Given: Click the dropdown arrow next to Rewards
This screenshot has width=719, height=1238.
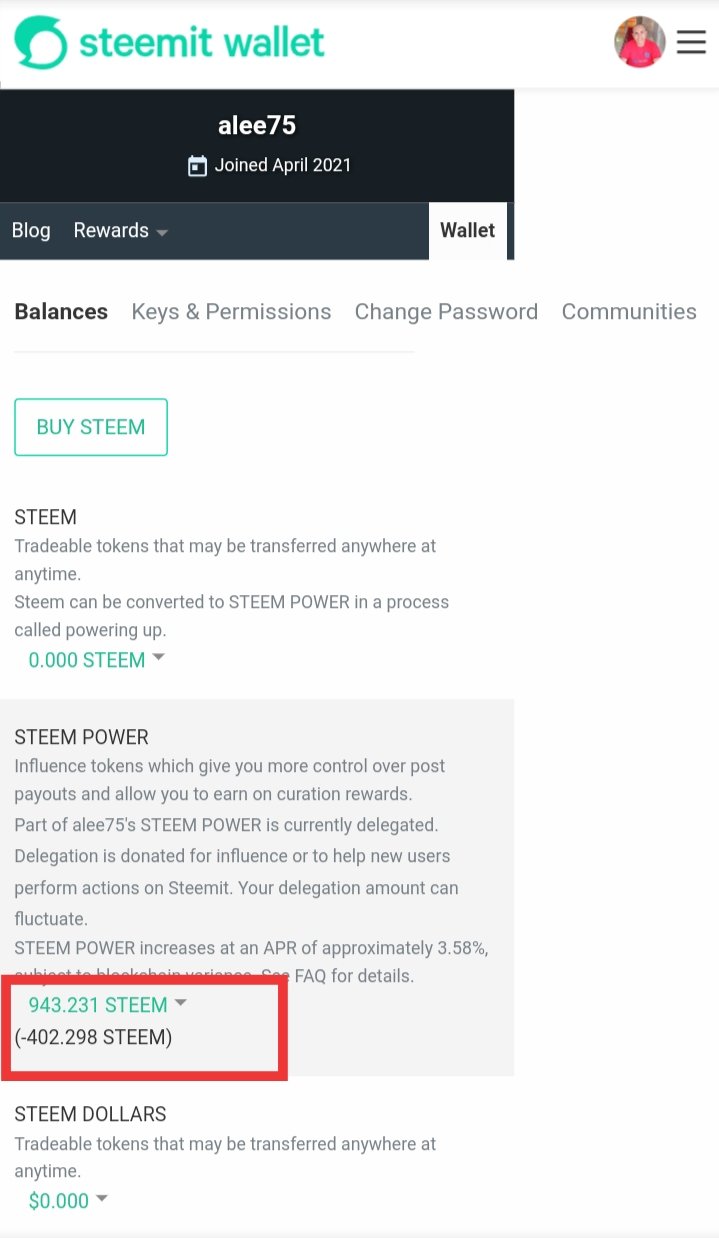Looking at the screenshot, I should click(162, 233).
